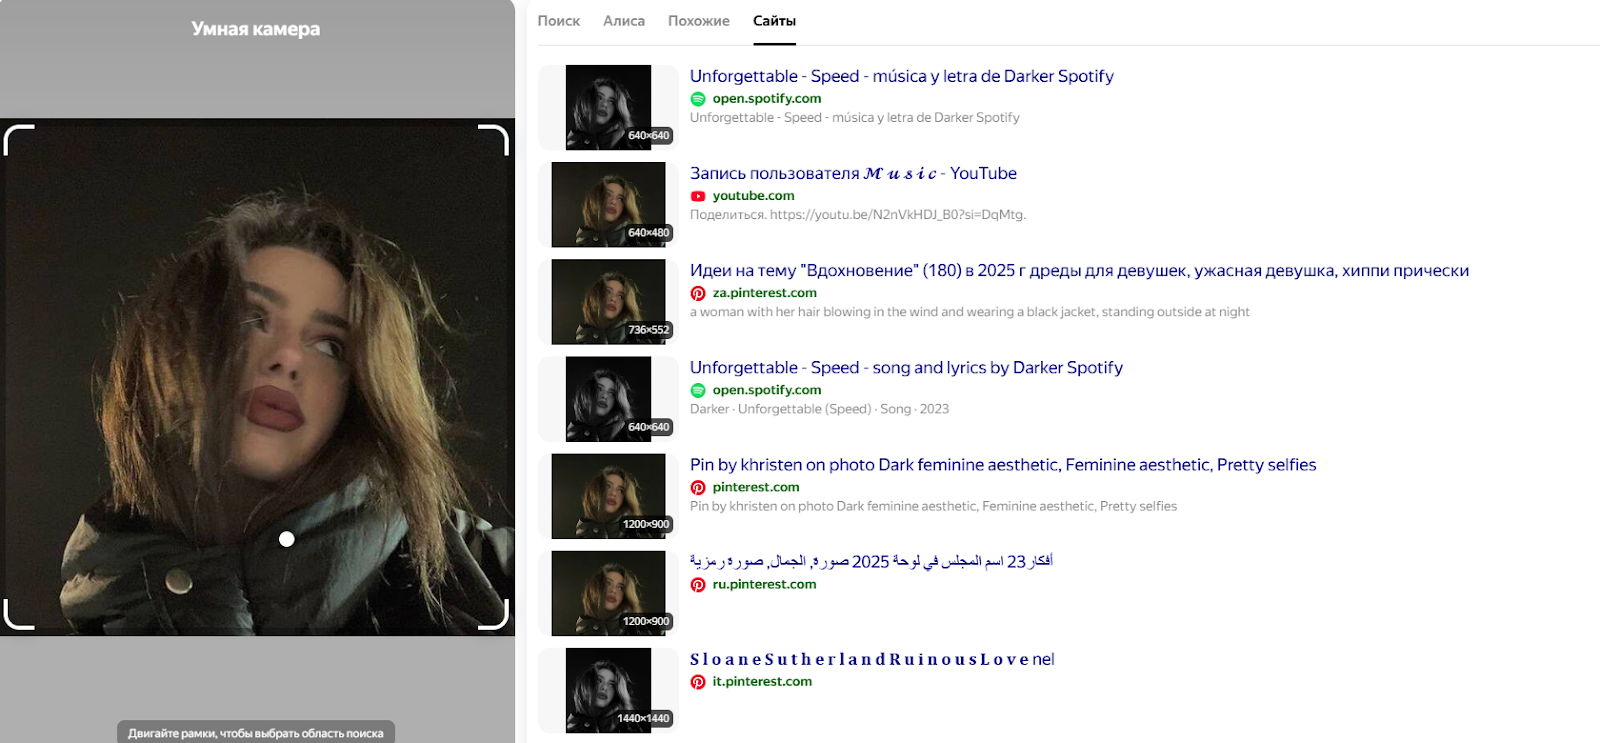Open the 'Запись пользователя Music - YouTube' link
The width and height of the screenshot is (1600, 743).
pyautogui.click(x=852, y=173)
